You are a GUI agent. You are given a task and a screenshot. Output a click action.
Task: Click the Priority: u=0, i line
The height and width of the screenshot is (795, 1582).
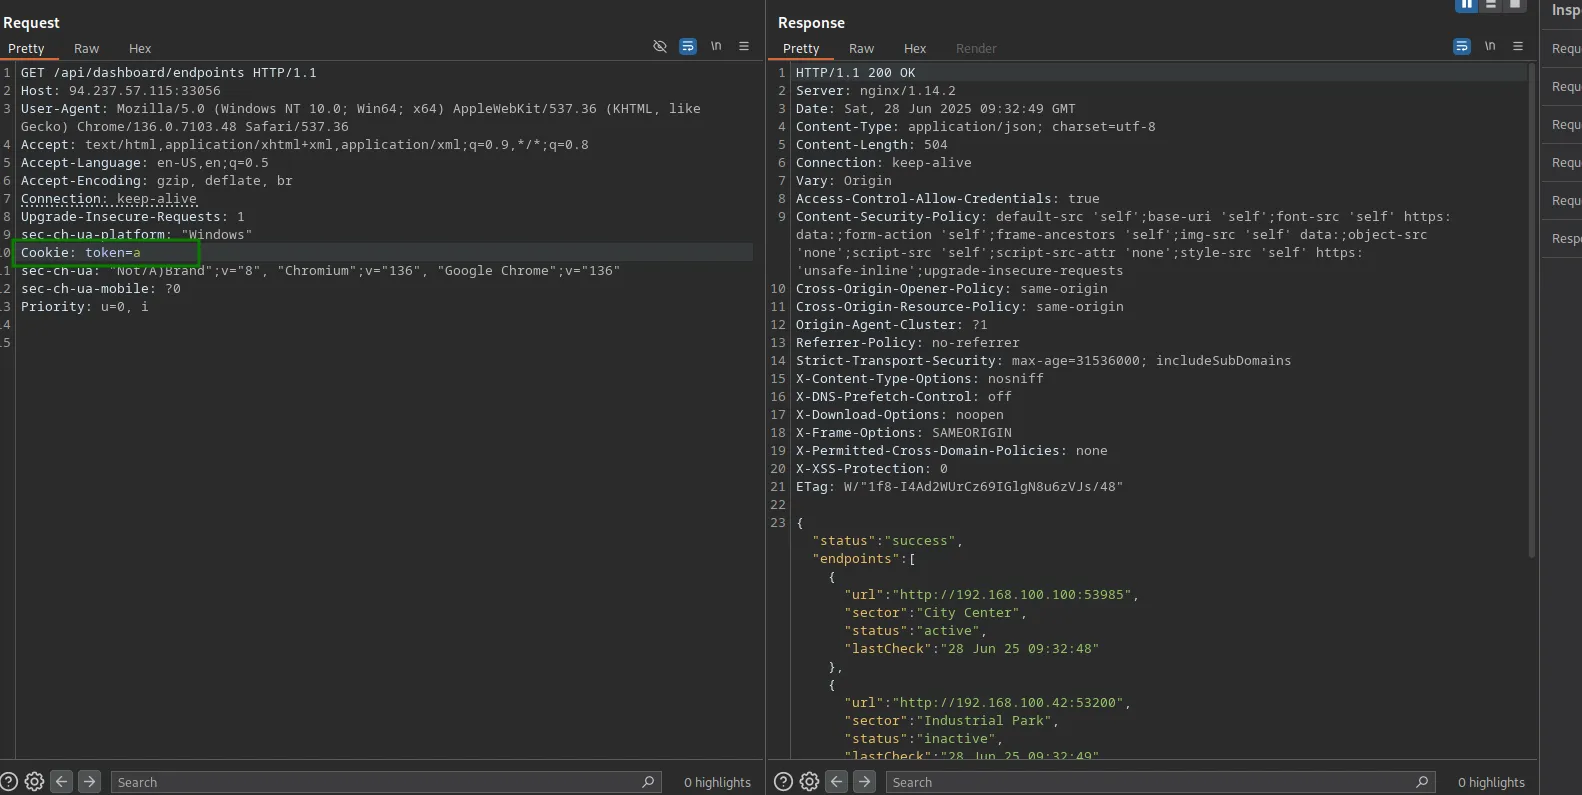click(84, 307)
